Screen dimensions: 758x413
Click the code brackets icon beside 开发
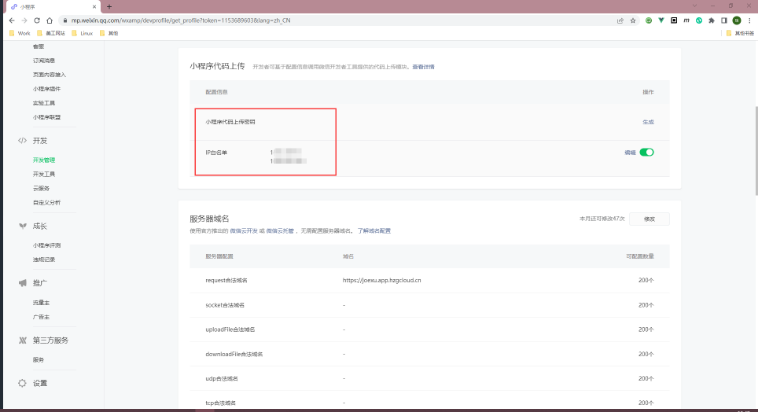pyautogui.click(x=22, y=141)
